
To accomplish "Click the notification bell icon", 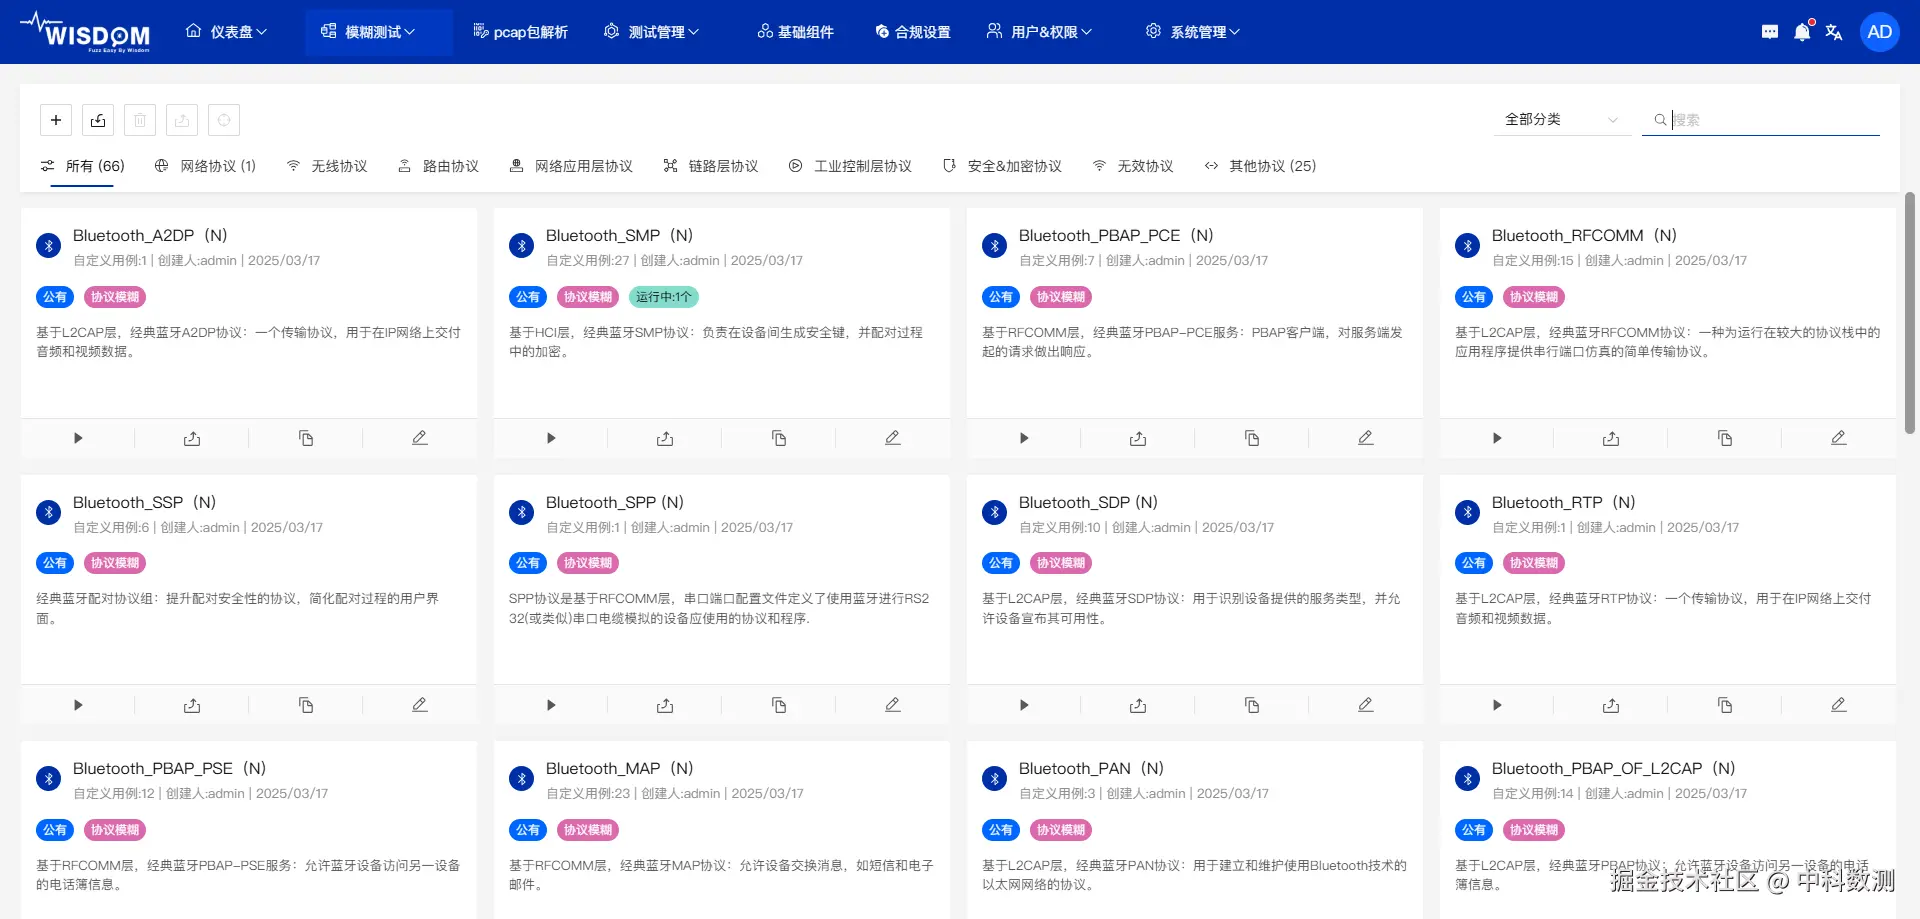I will coord(1802,32).
